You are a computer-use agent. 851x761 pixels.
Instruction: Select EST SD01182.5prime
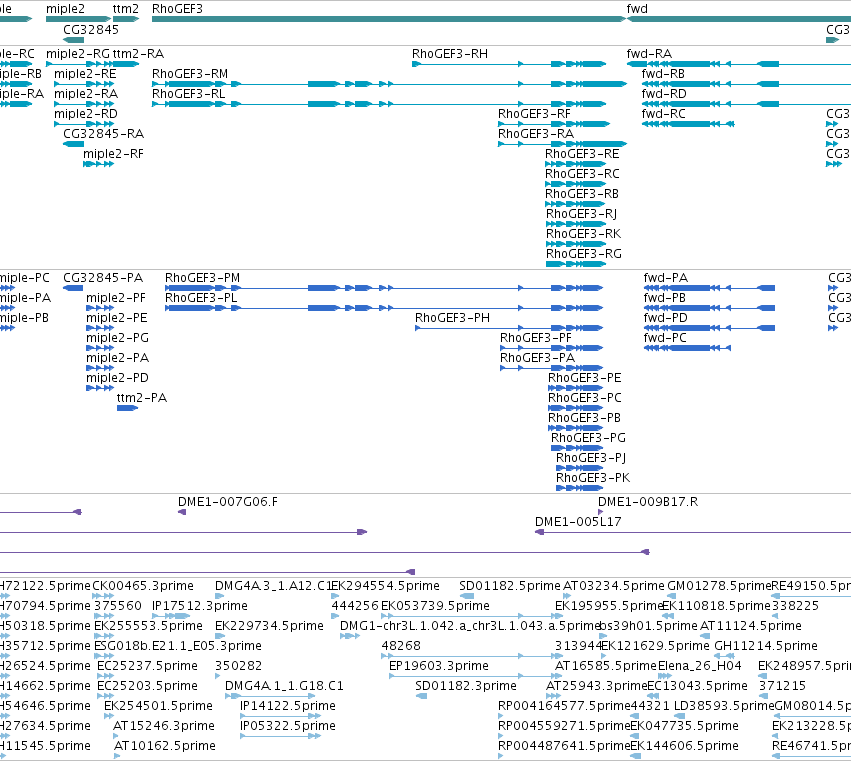510,587
